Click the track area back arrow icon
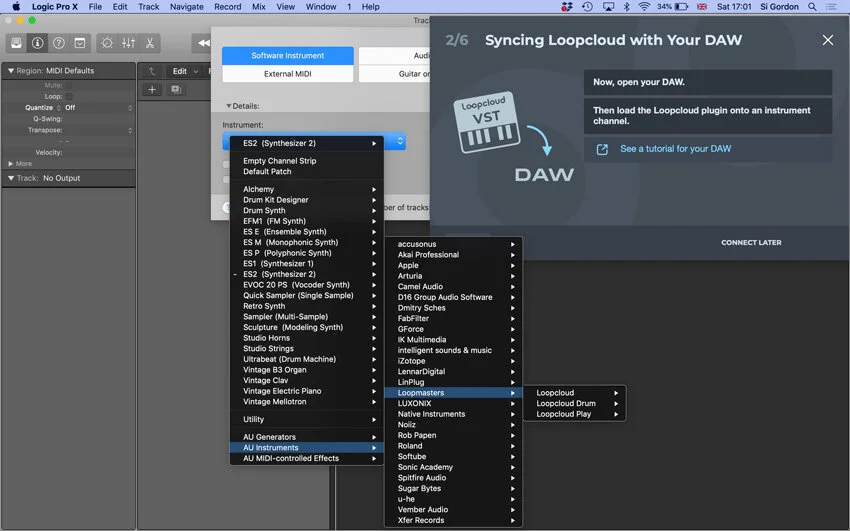 pos(152,71)
